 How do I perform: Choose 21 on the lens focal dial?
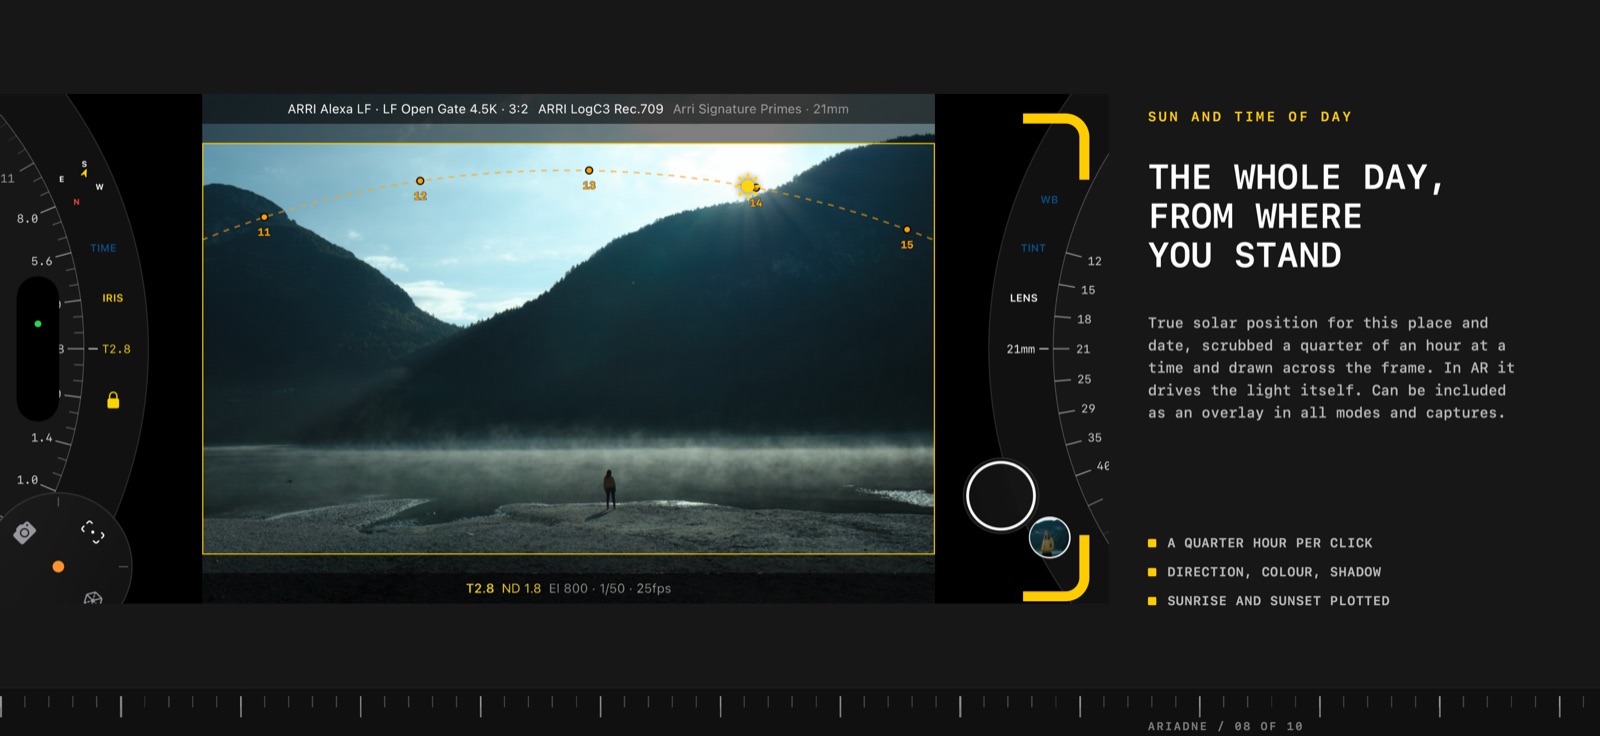[1083, 349]
